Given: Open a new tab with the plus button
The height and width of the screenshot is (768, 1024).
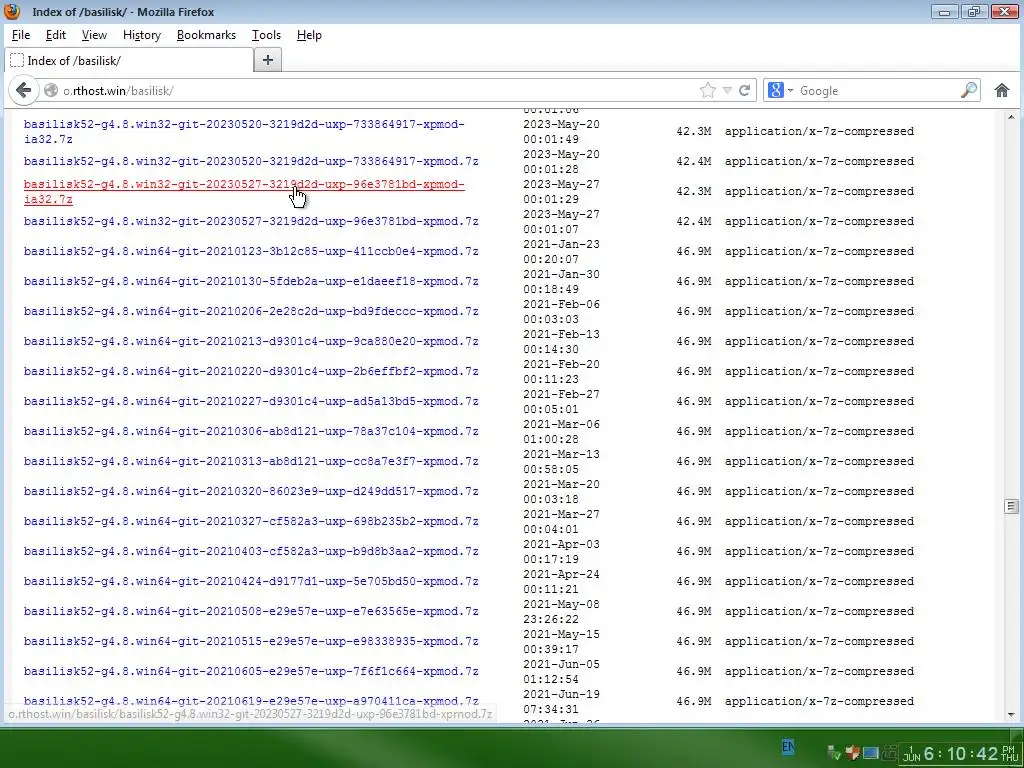Looking at the screenshot, I should (x=268, y=60).
